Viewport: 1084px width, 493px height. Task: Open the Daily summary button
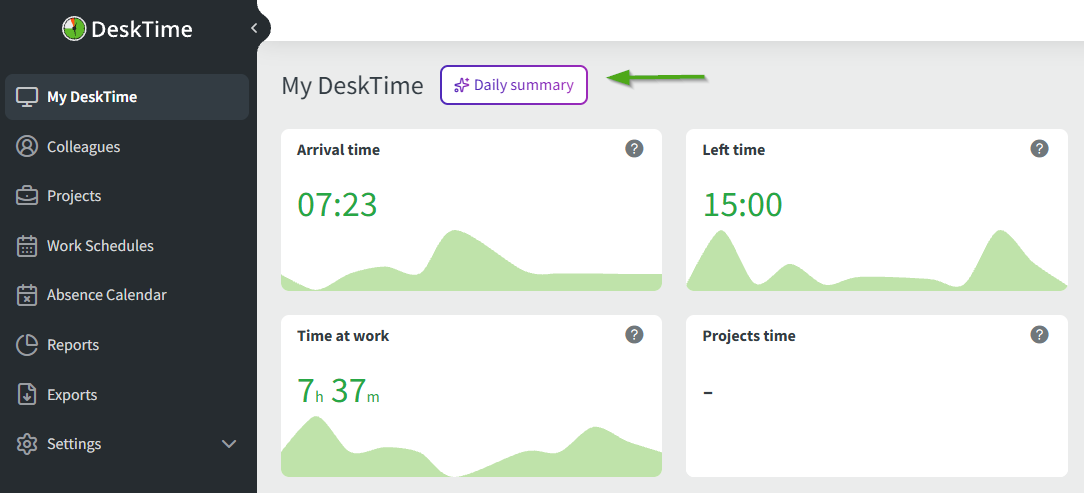(514, 85)
